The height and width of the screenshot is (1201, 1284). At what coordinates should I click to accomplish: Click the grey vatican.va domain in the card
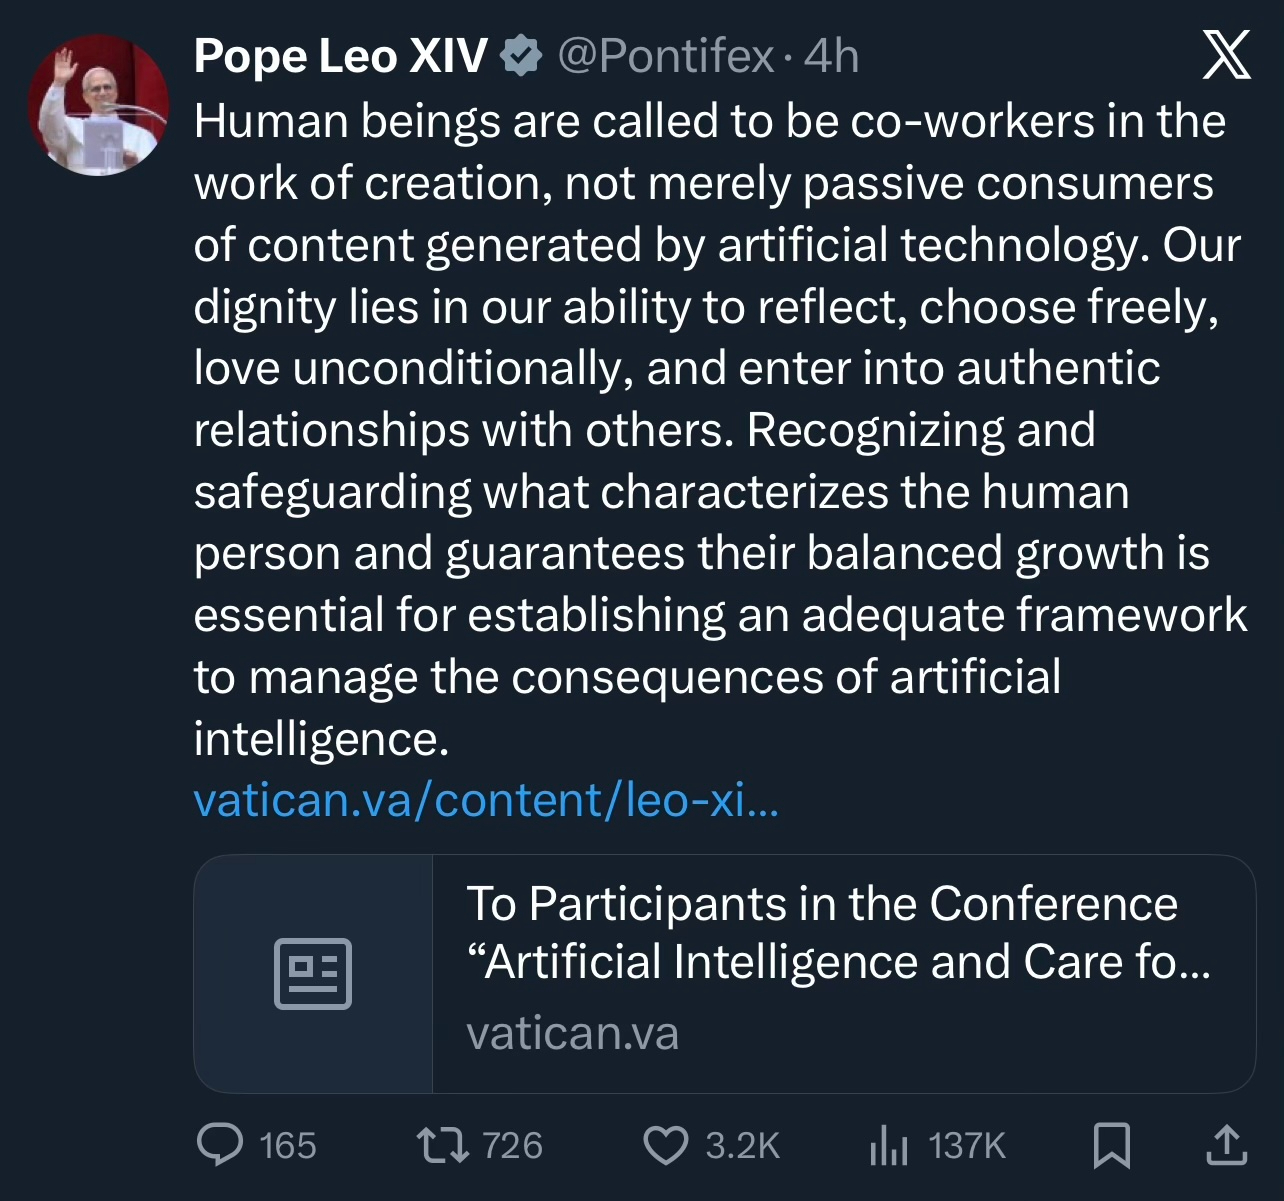(x=572, y=1033)
